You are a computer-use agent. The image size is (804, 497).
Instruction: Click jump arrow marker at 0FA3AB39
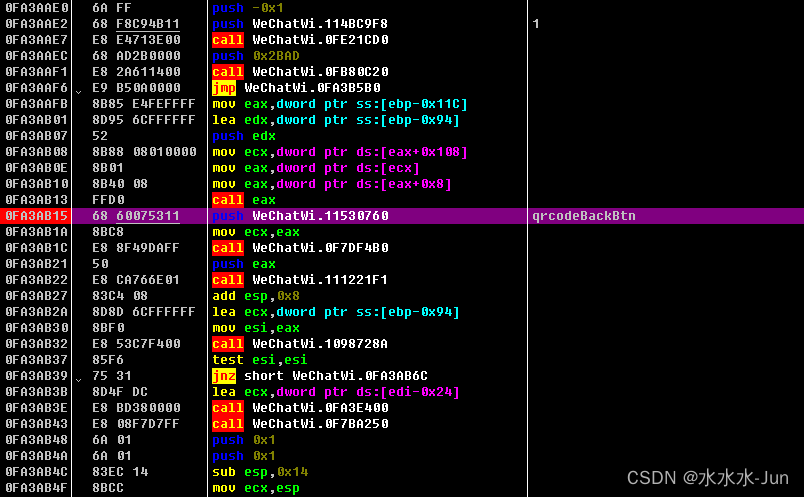(78, 380)
